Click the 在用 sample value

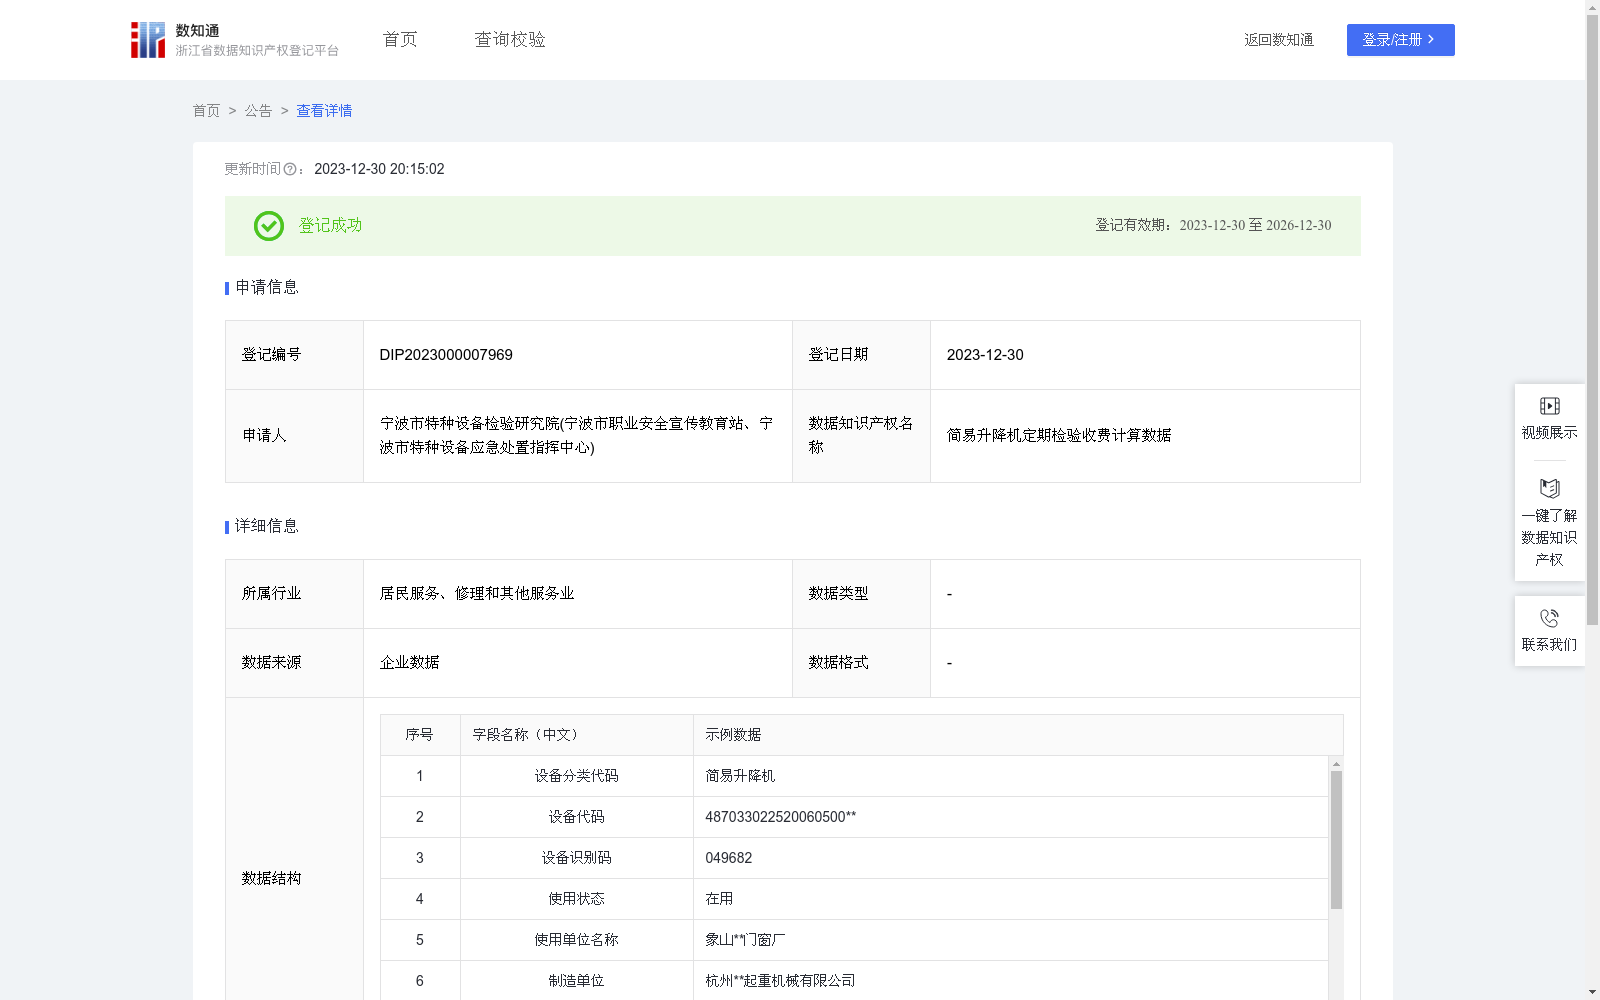pyautogui.click(x=719, y=899)
